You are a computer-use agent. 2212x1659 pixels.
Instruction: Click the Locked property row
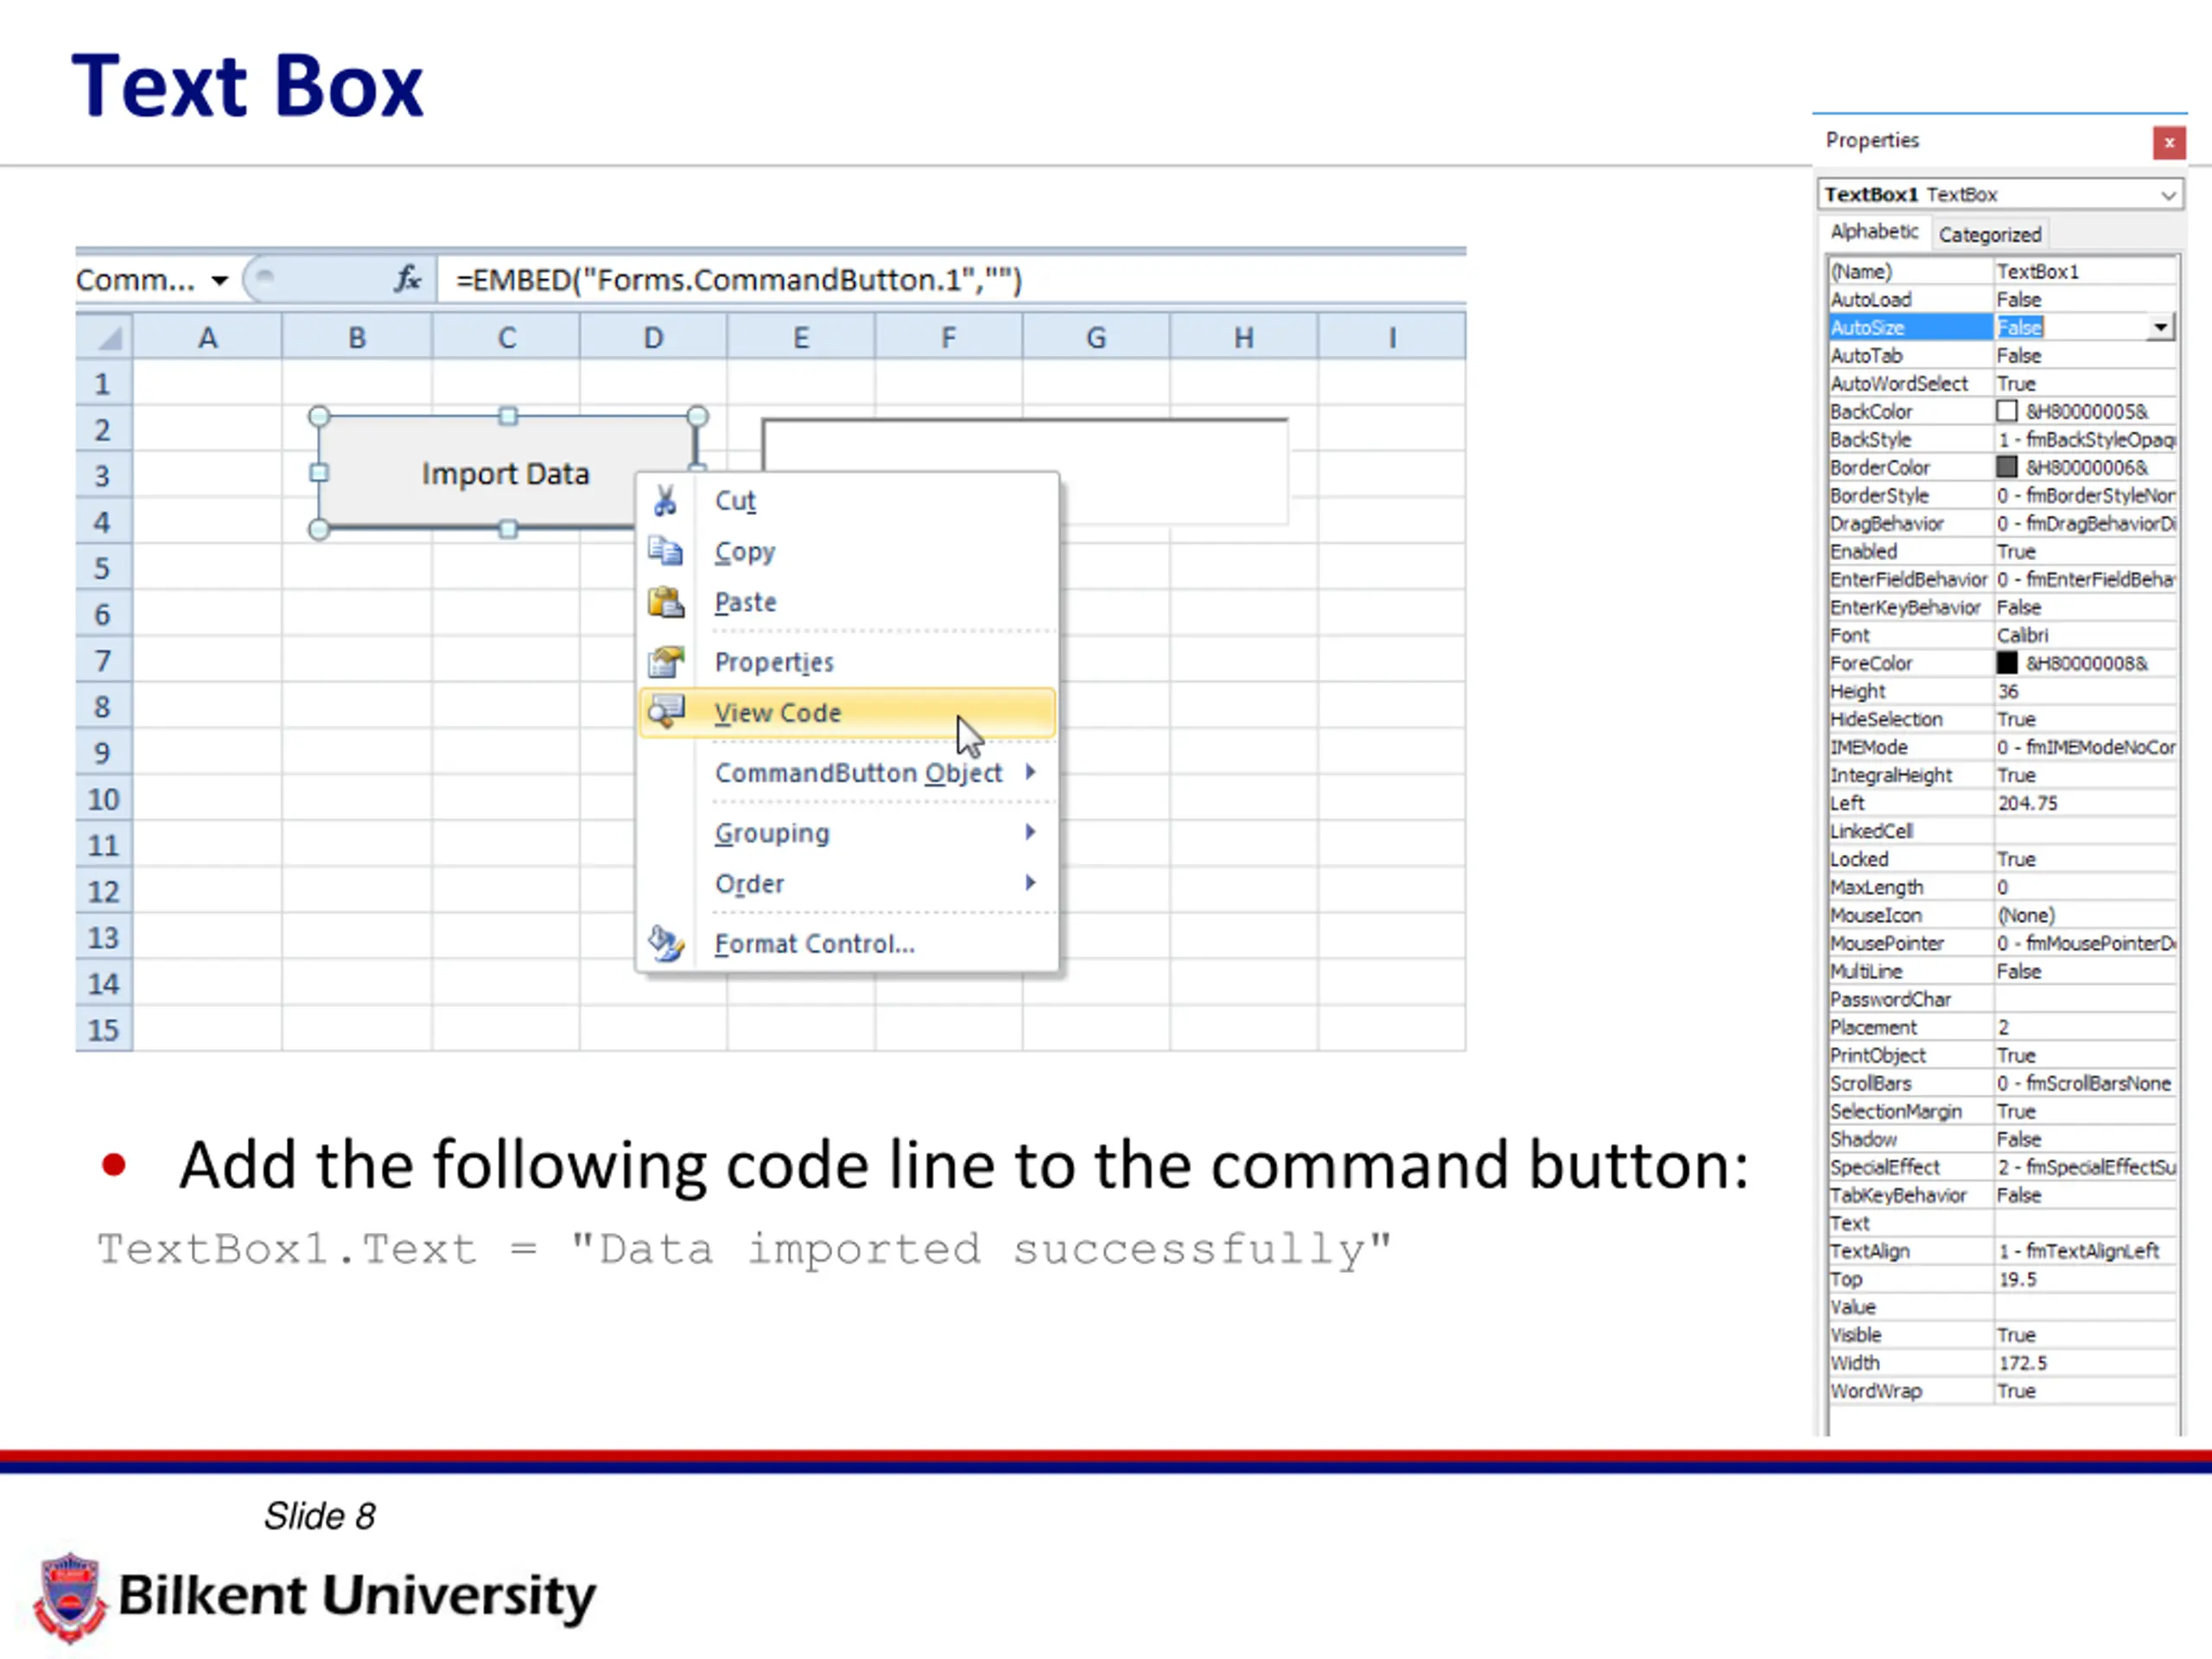pyautogui.click(x=2003, y=859)
